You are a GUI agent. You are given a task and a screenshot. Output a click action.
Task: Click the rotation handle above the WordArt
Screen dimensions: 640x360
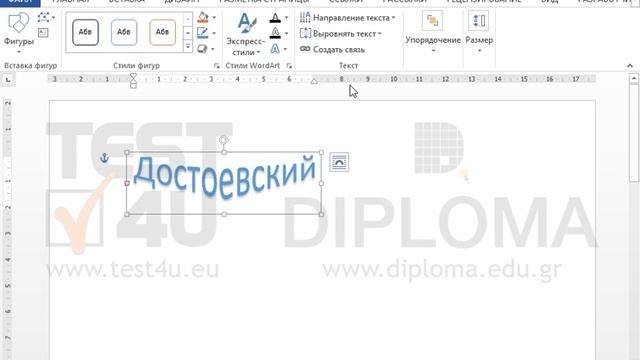click(x=224, y=140)
